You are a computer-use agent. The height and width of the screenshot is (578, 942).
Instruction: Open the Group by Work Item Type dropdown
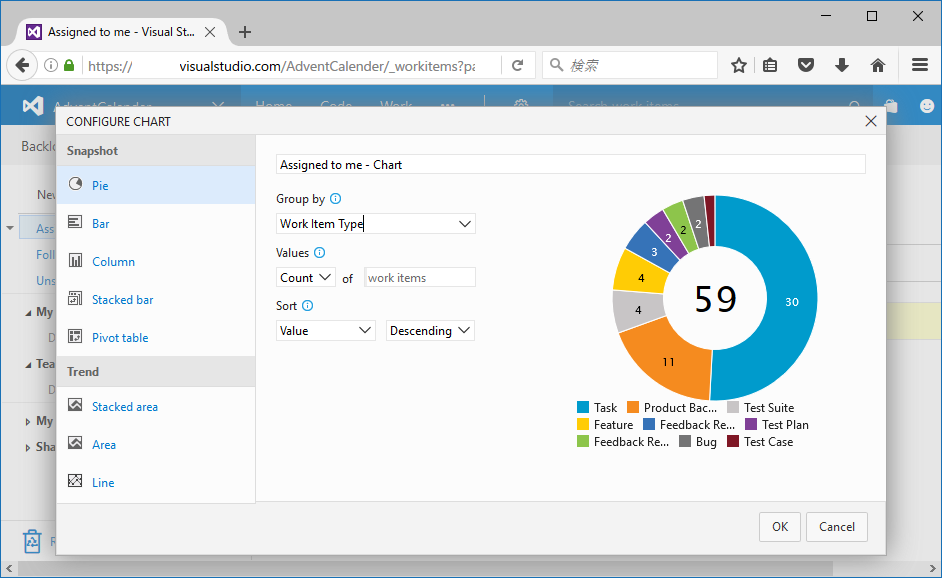(375, 224)
